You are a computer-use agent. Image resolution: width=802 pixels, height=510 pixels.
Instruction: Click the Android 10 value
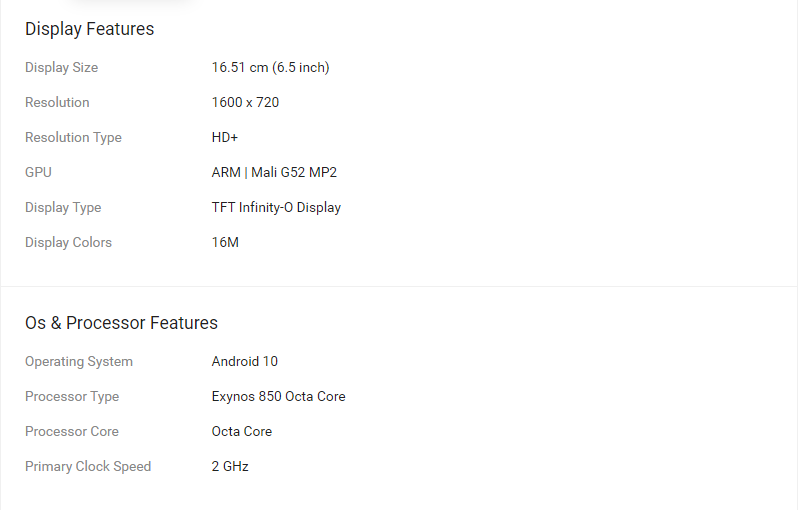[244, 362]
